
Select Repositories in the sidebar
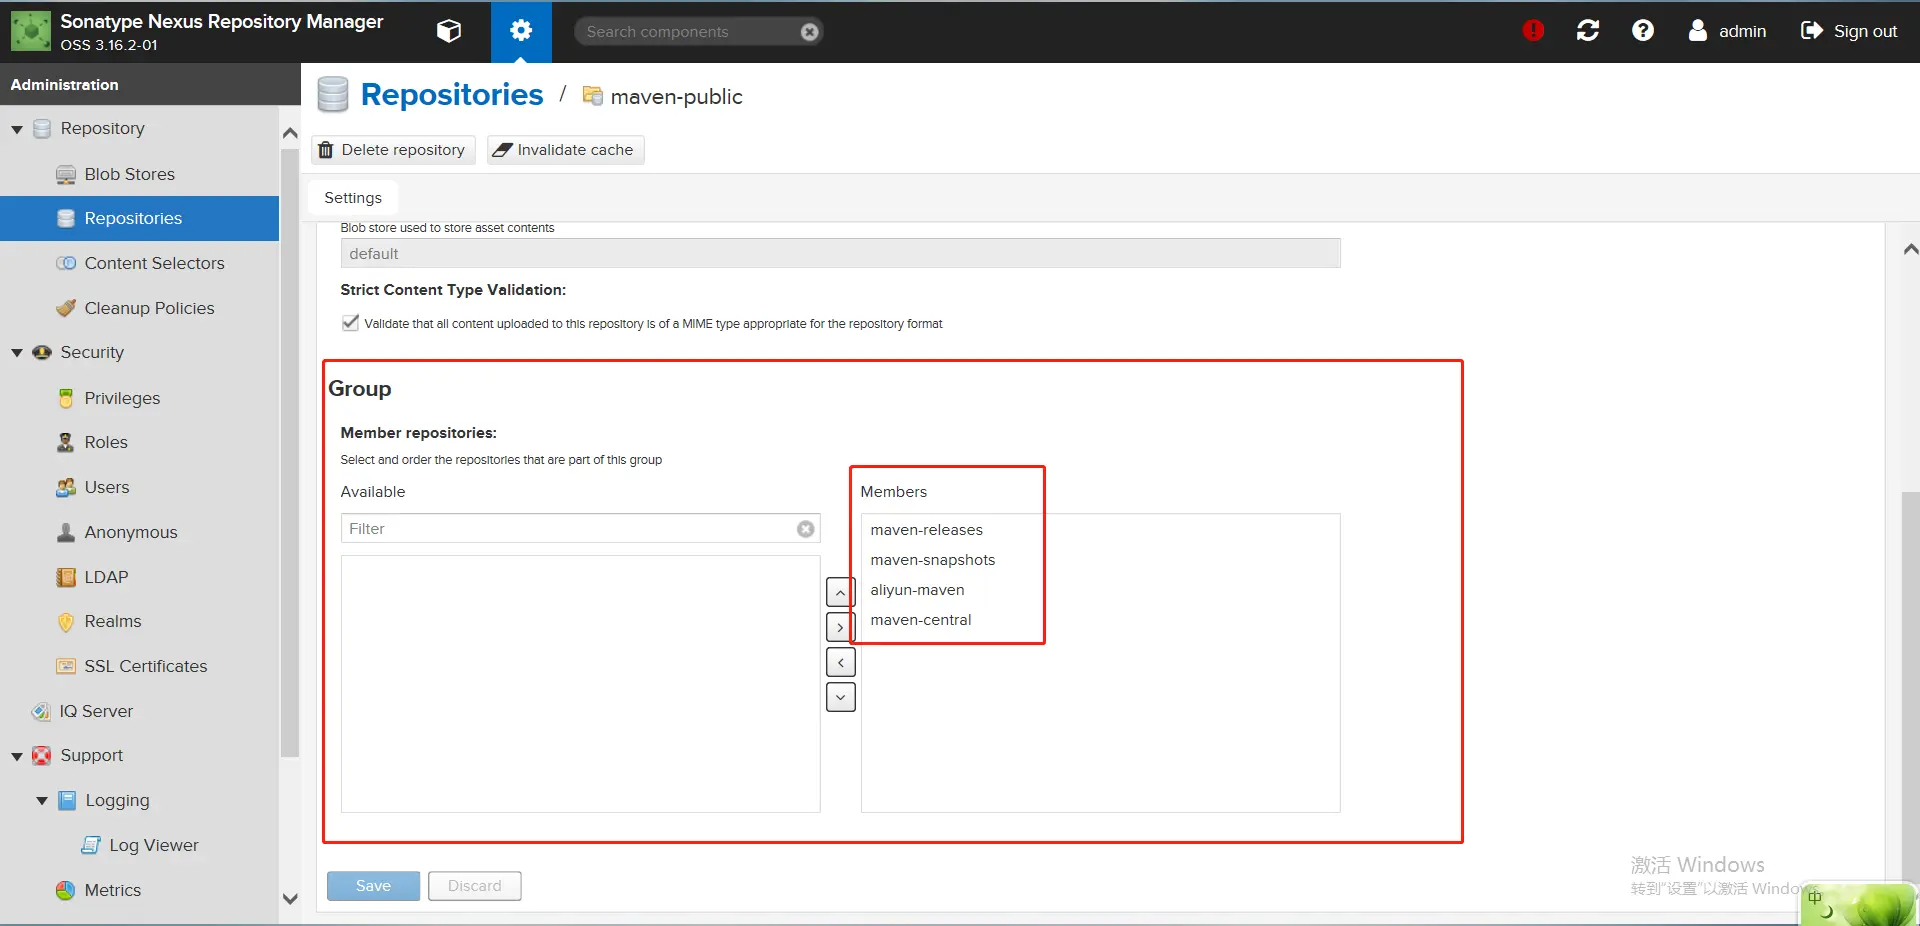(139, 218)
